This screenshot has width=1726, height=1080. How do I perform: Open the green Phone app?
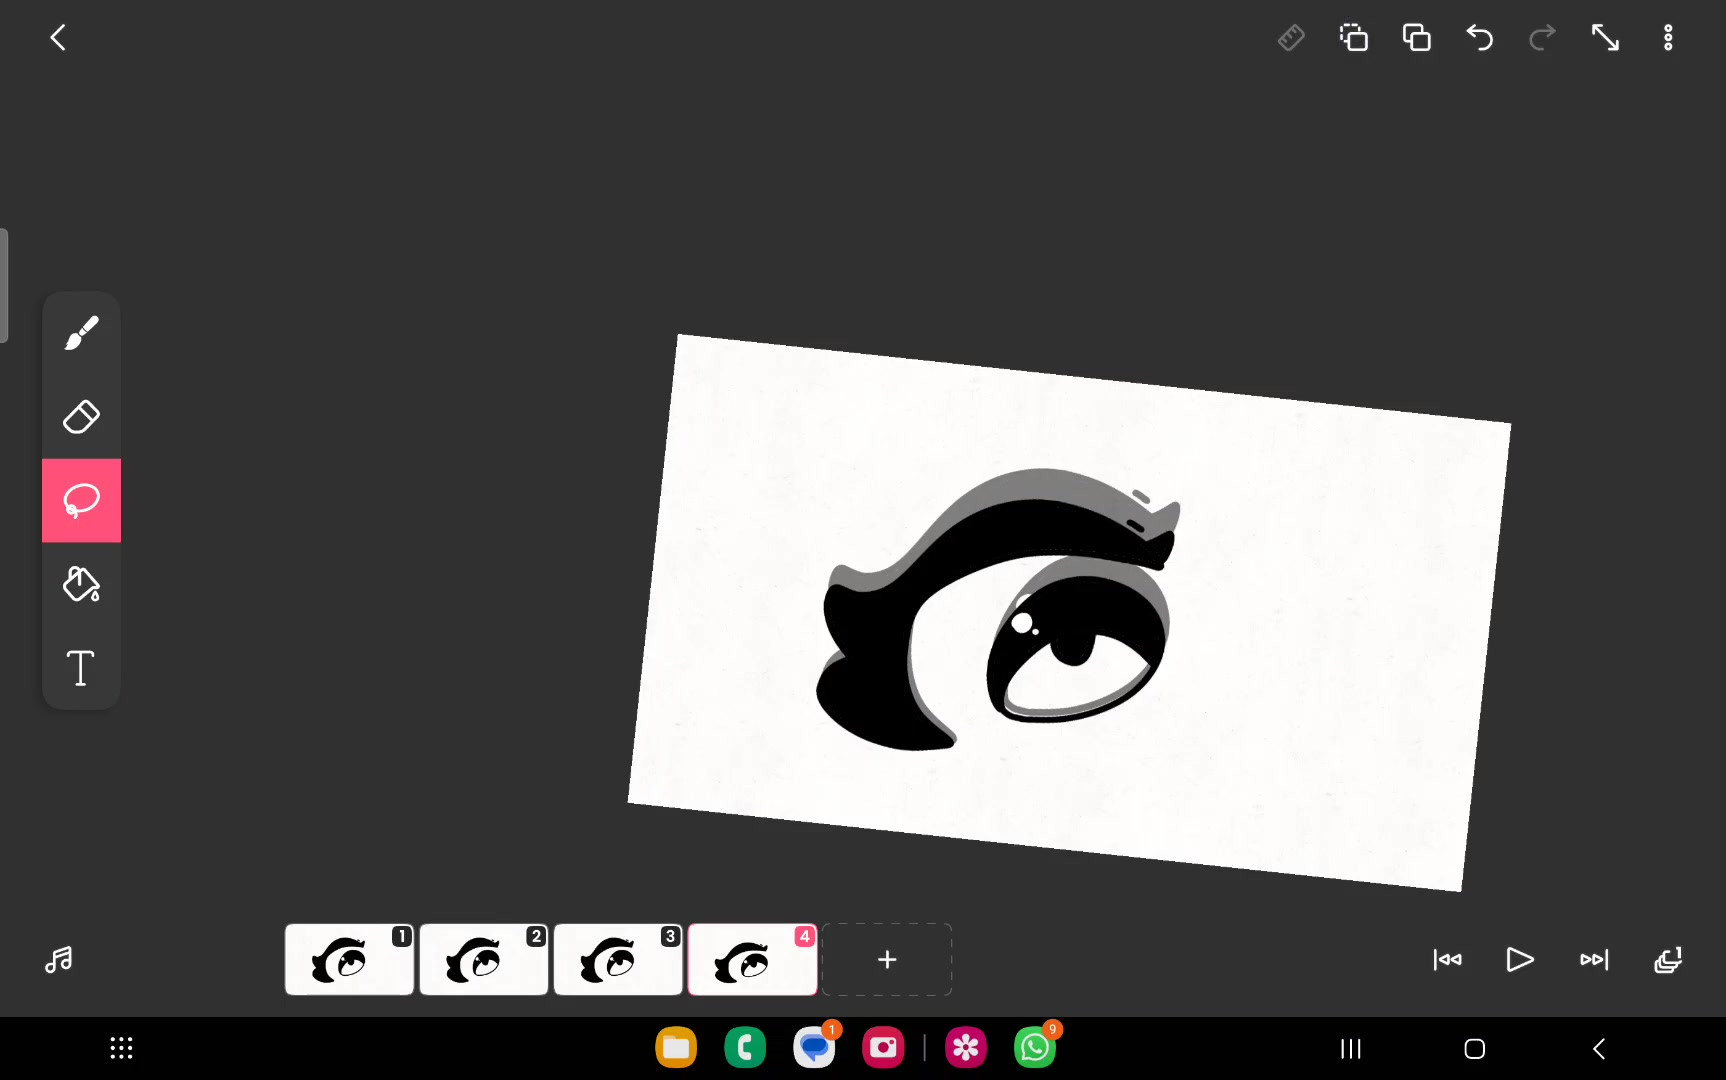pos(745,1048)
